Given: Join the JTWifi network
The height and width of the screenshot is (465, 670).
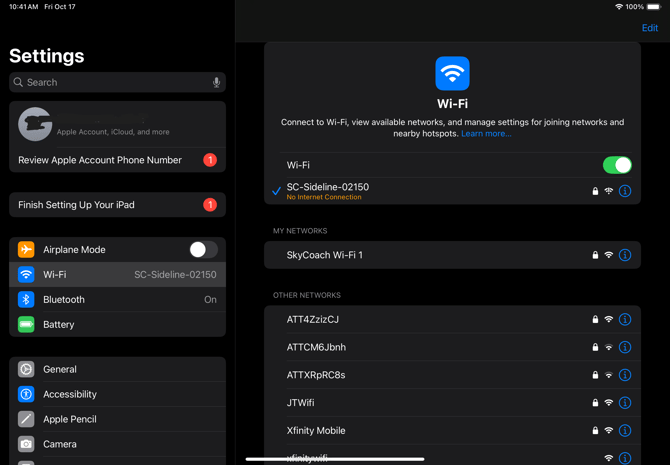Looking at the screenshot, I should 452,403.
